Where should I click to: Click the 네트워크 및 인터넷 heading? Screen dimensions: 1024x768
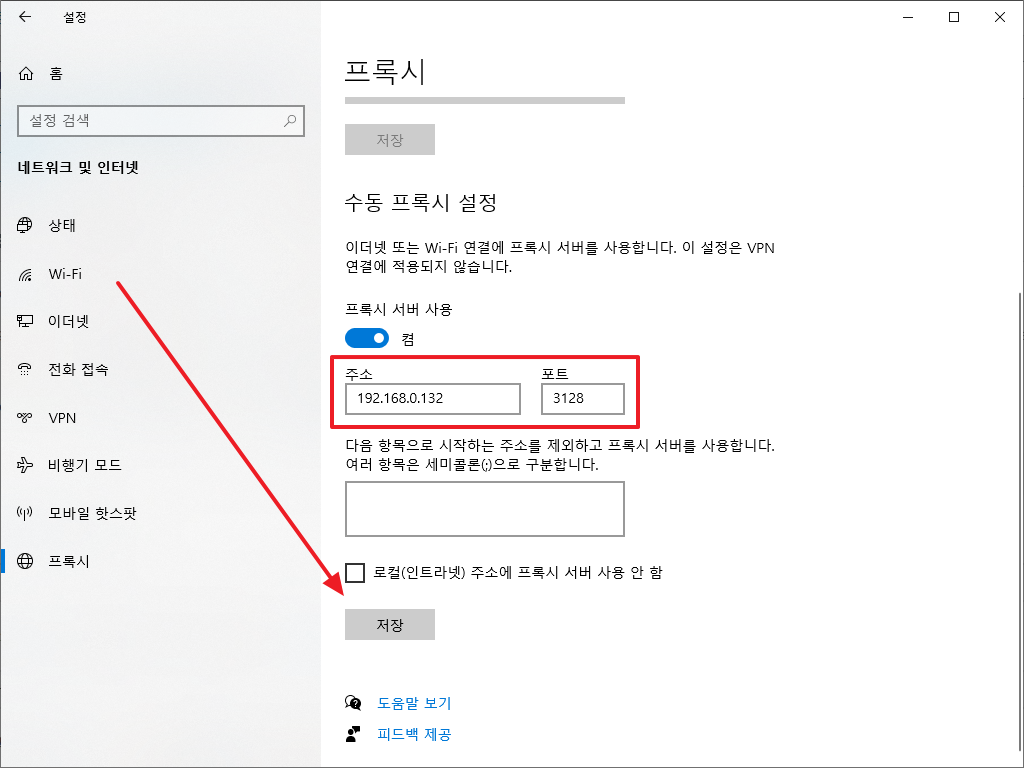click(78, 168)
